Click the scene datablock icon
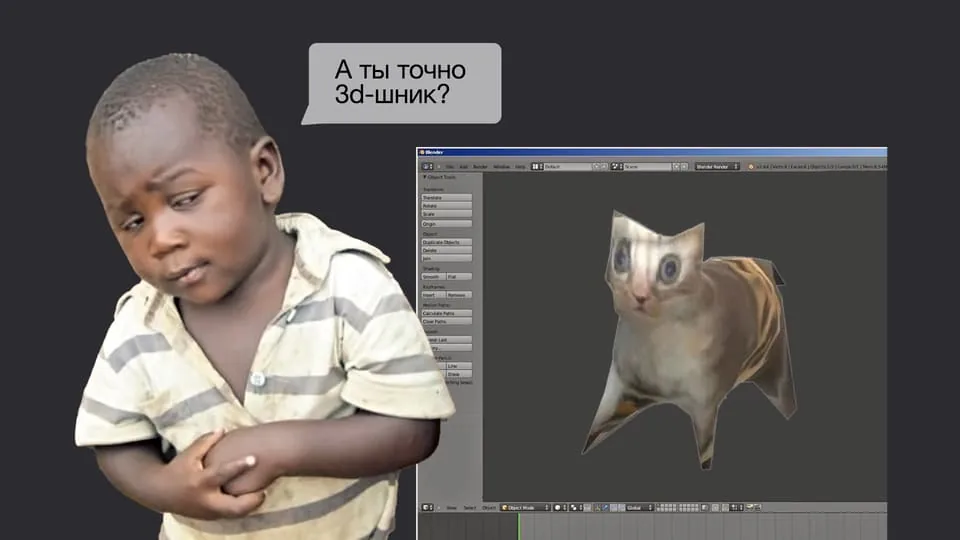This screenshot has height=540, width=960. click(617, 167)
